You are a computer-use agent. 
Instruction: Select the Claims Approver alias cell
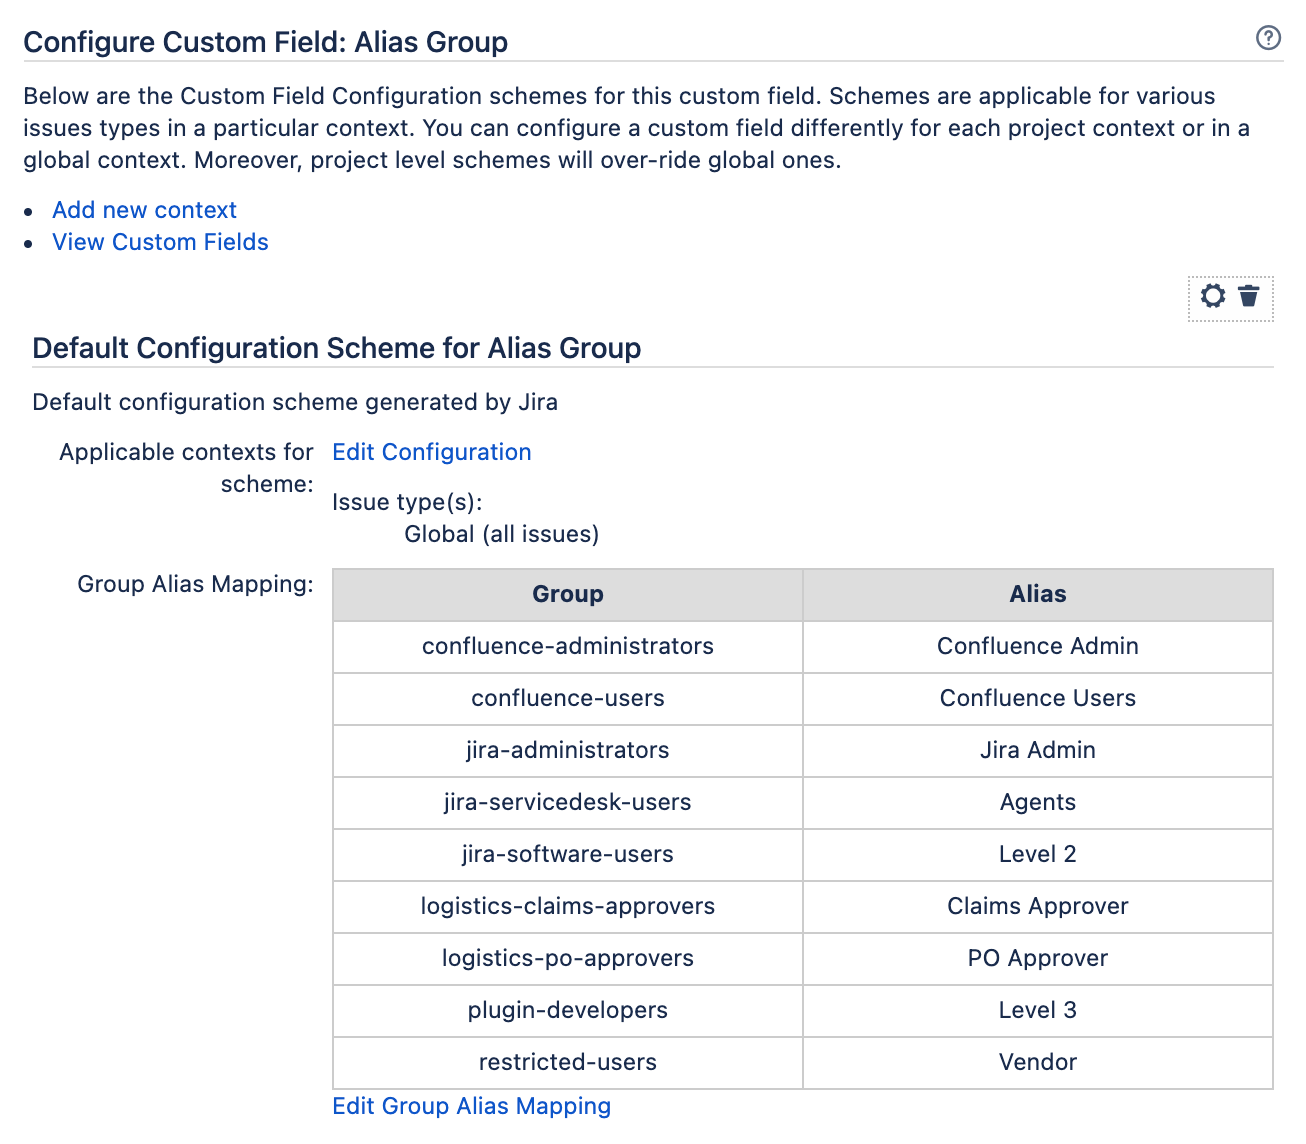1037,907
